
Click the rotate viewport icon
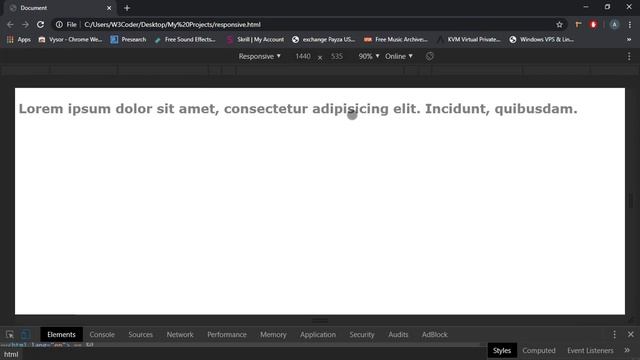(x=429, y=56)
